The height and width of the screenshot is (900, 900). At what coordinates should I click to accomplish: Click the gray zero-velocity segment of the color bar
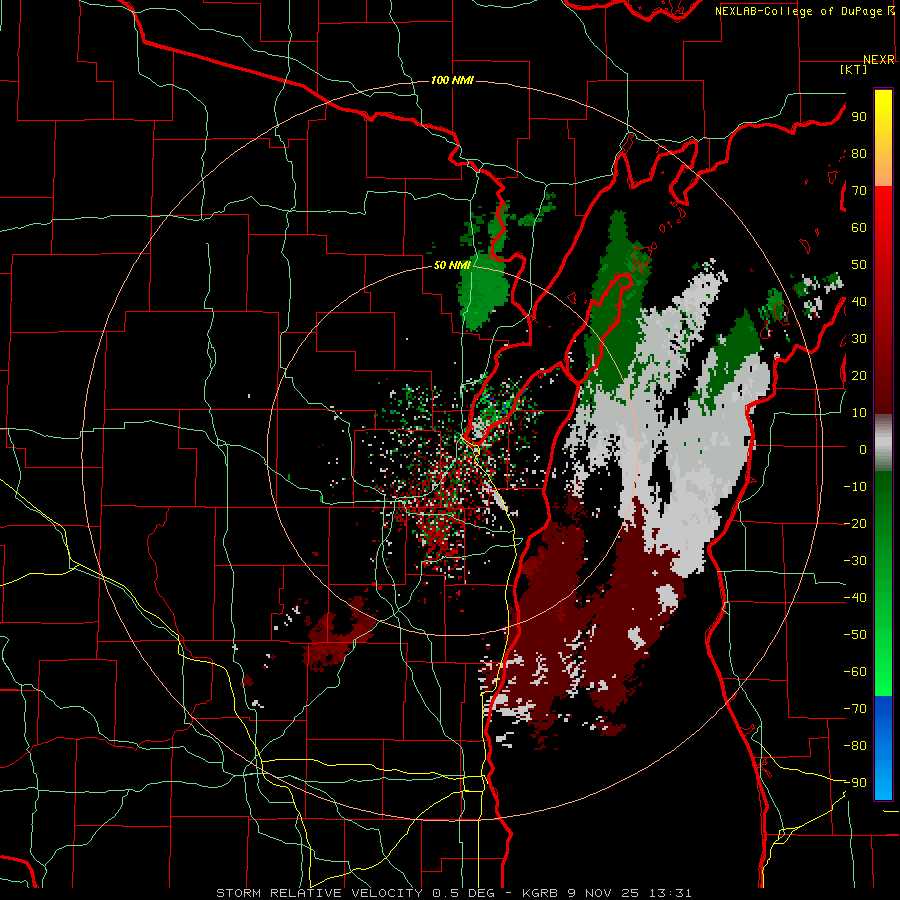883,443
